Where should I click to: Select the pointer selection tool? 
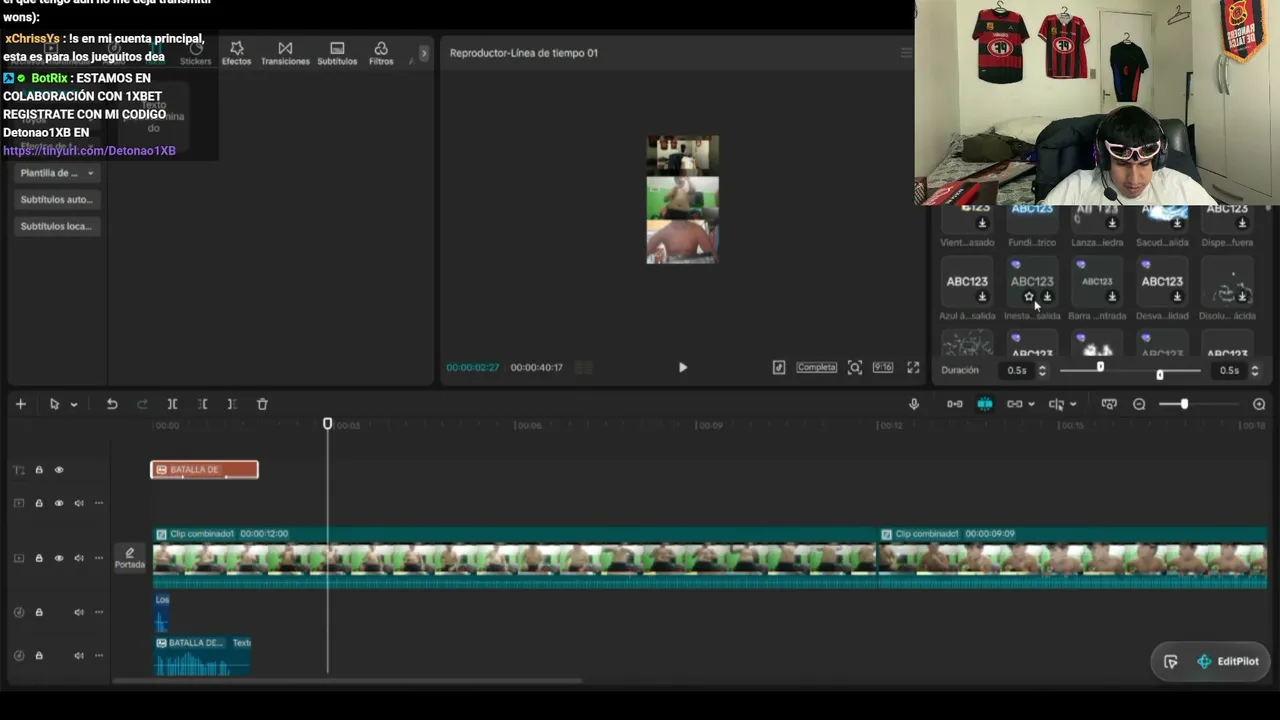[54, 404]
